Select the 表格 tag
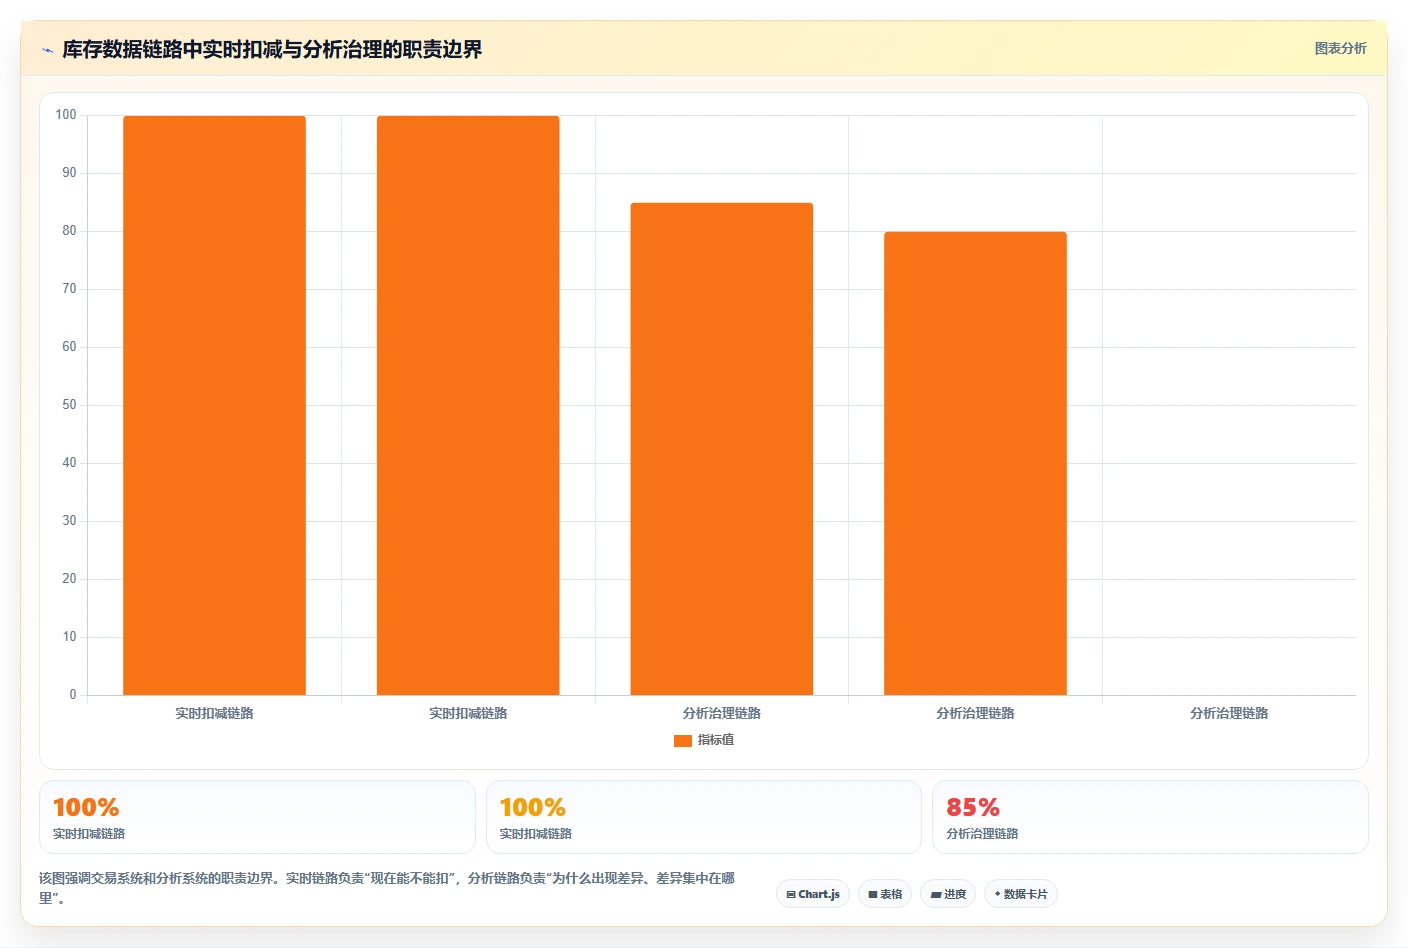 pos(885,894)
